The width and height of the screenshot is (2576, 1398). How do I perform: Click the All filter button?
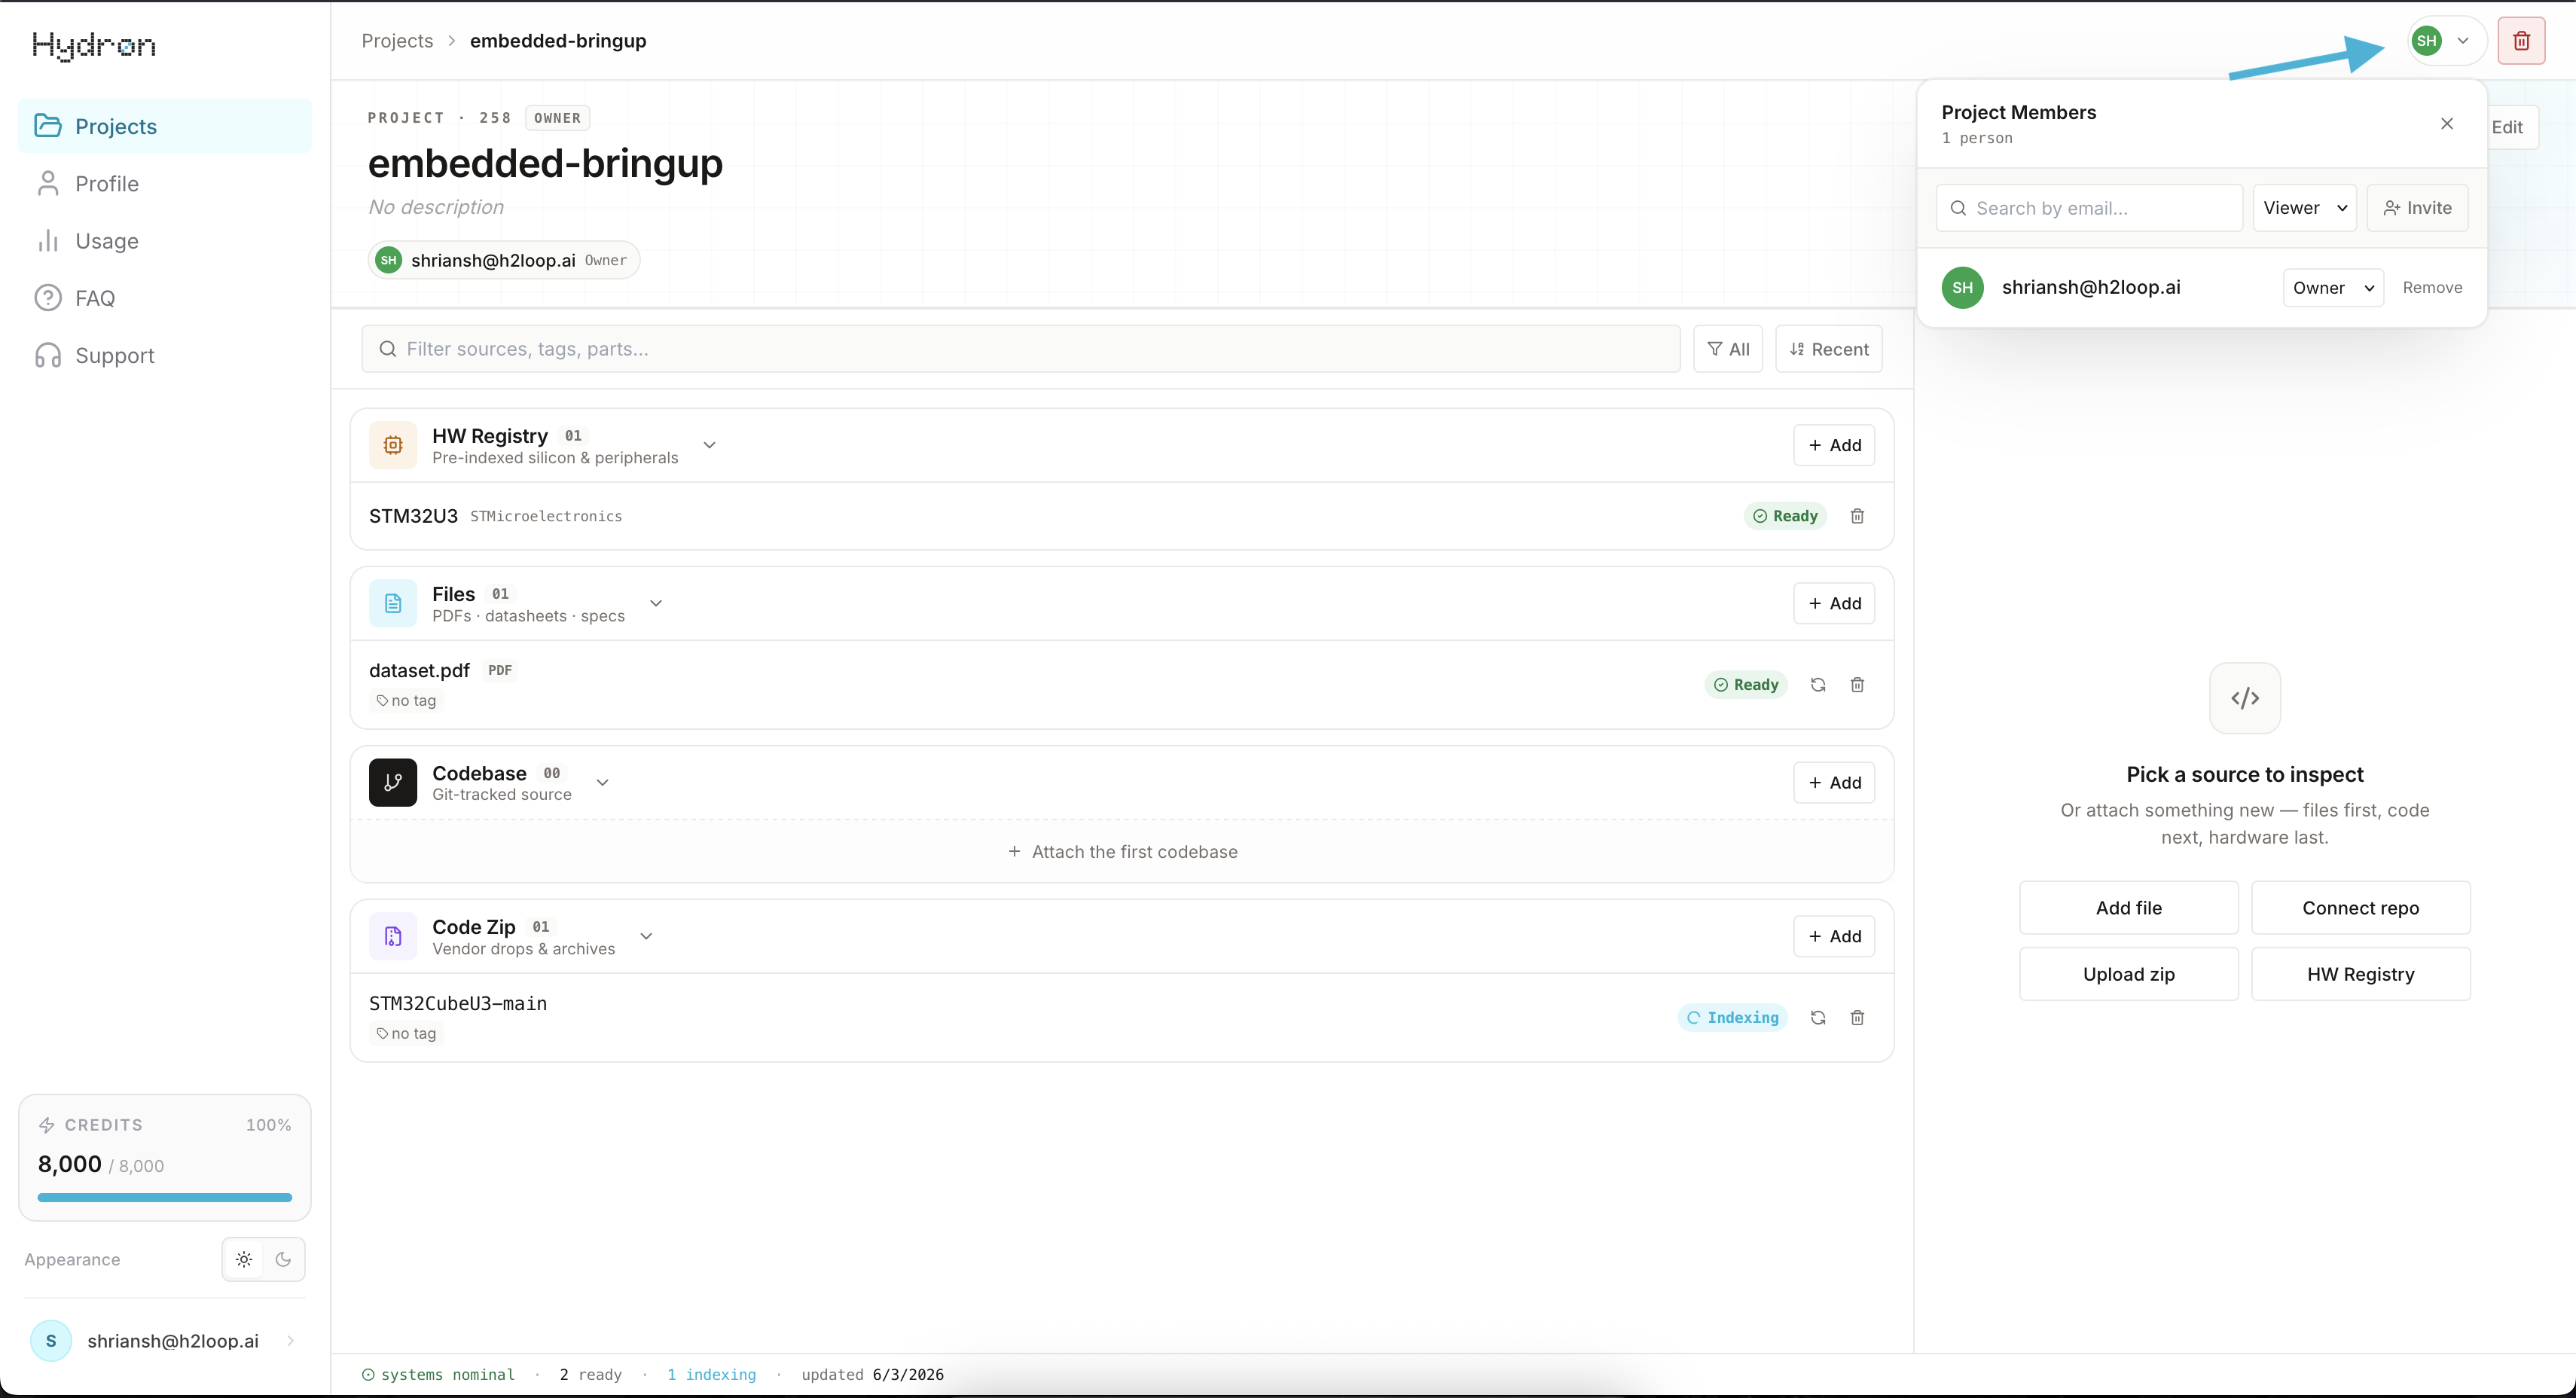coord(1727,349)
